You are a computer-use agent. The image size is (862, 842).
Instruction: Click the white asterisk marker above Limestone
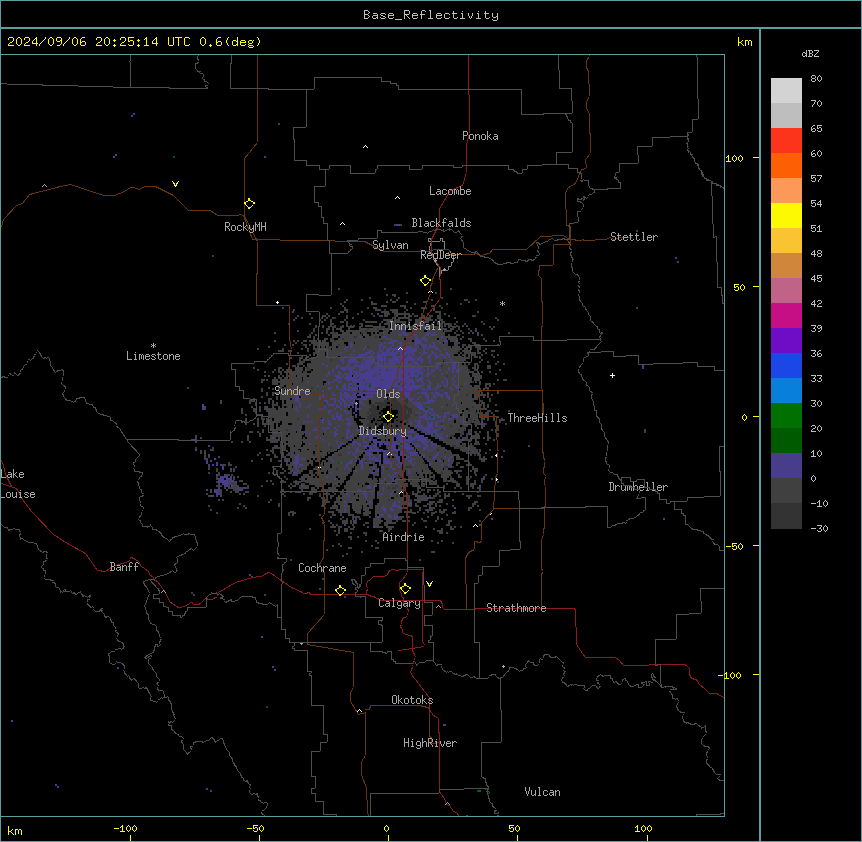click(x=153, y=345)
